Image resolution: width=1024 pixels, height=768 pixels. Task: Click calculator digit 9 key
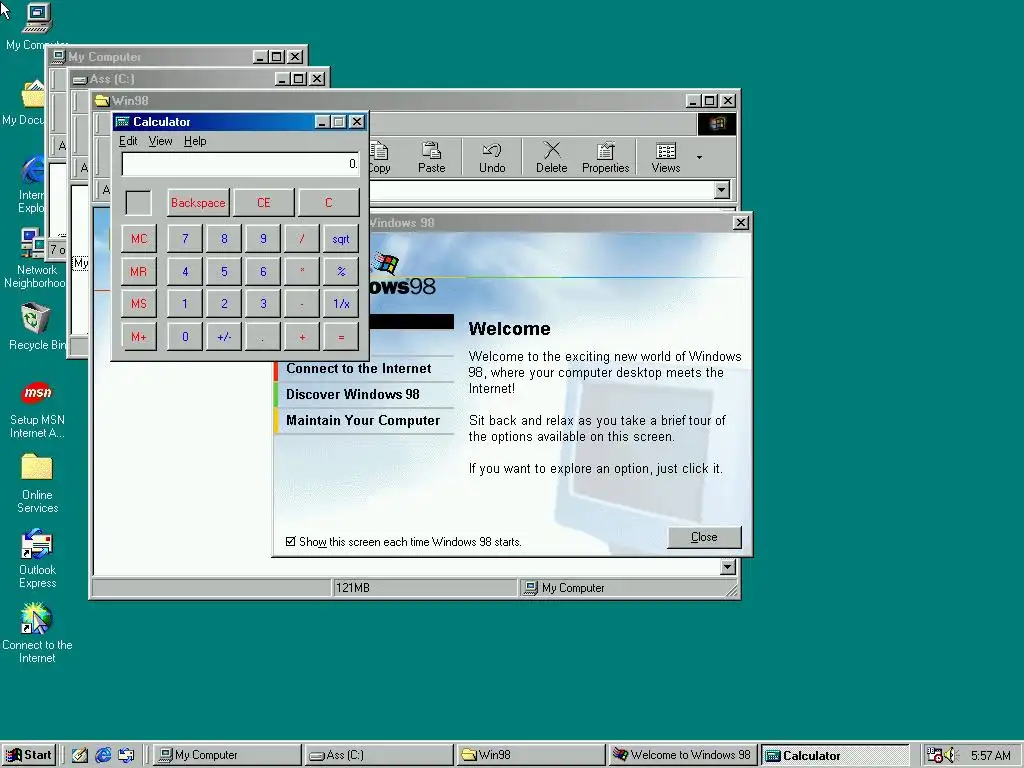pos(263,239)
